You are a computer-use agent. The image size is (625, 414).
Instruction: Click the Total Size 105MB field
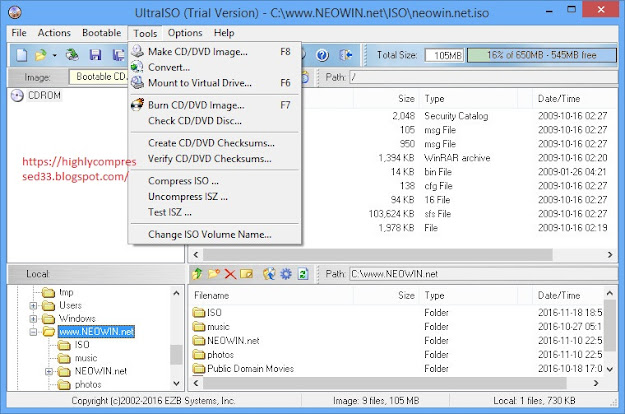444,55
